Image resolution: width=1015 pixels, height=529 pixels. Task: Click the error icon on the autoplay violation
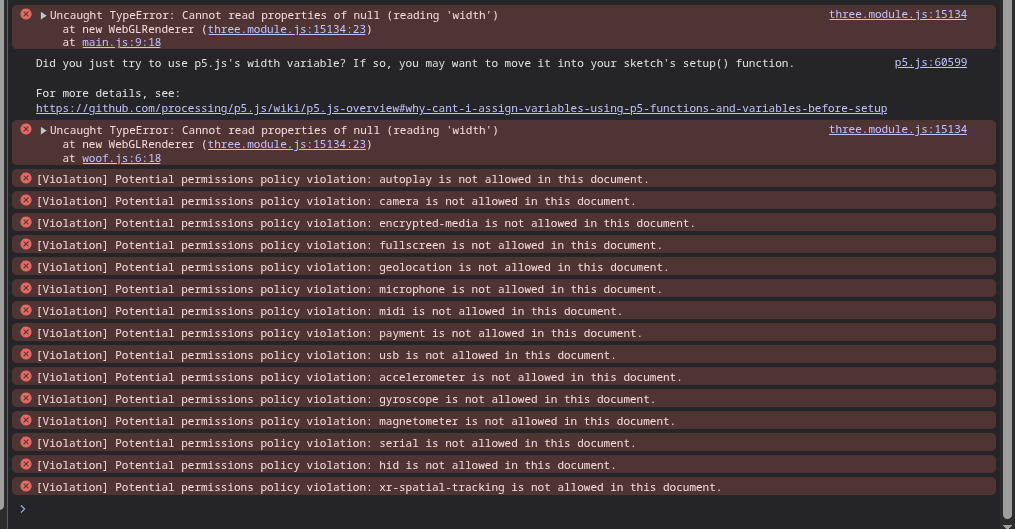(x=25, y=179)
